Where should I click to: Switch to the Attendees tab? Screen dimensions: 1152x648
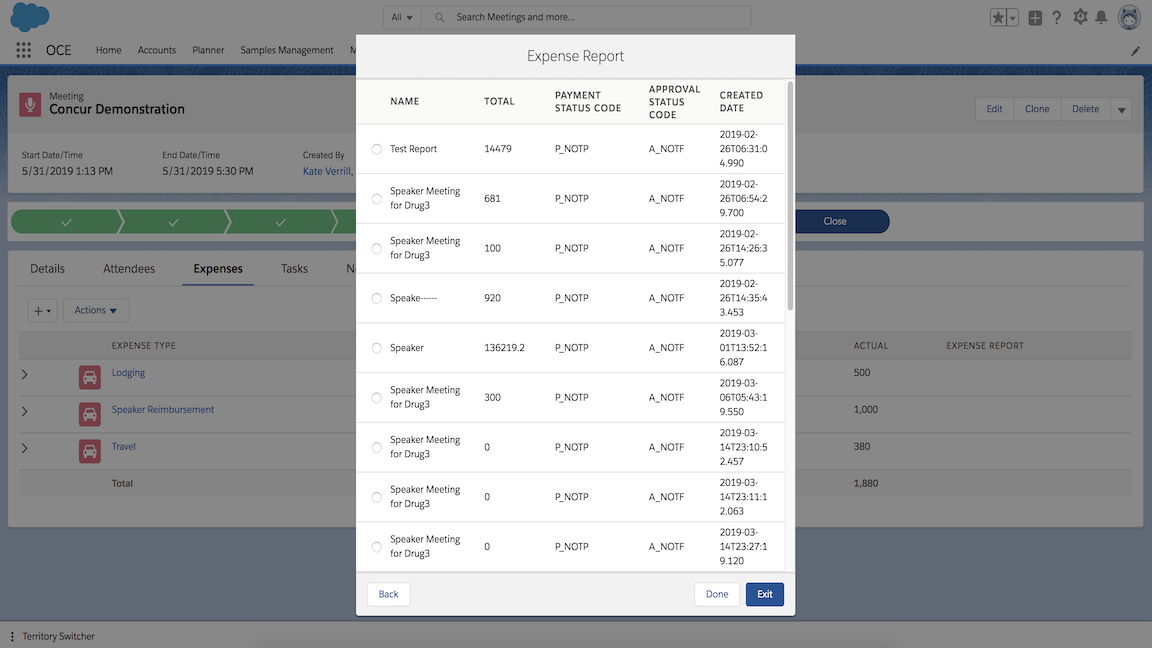click(128, 268)
